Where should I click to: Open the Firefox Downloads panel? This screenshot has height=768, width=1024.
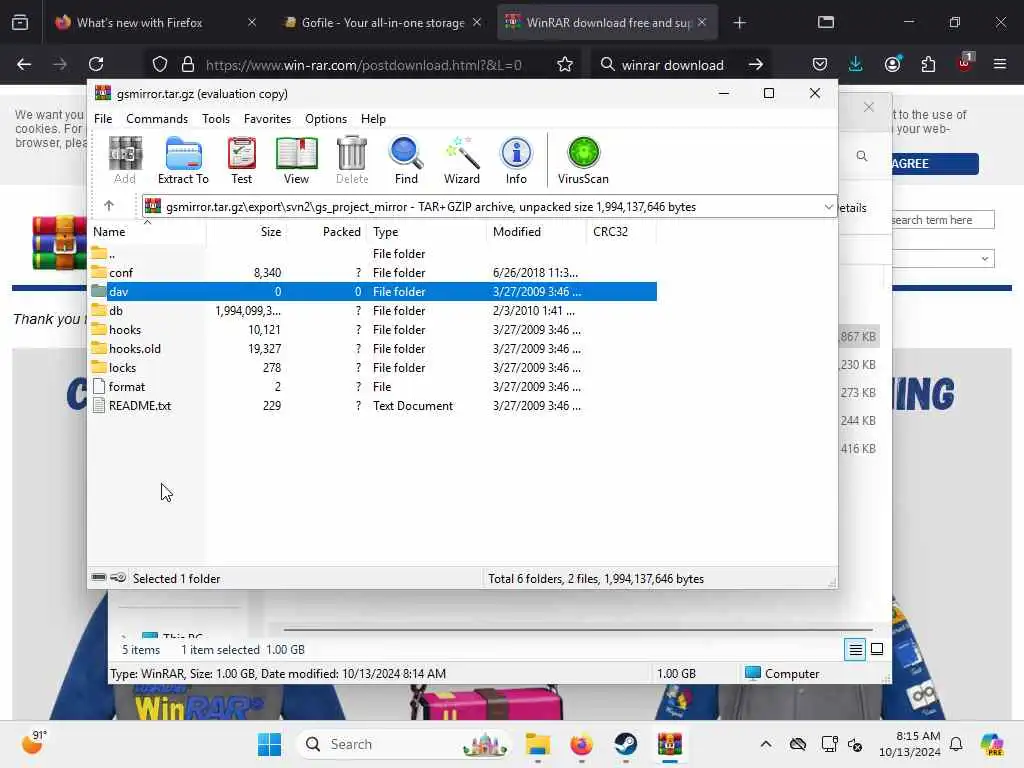(856, 64)
